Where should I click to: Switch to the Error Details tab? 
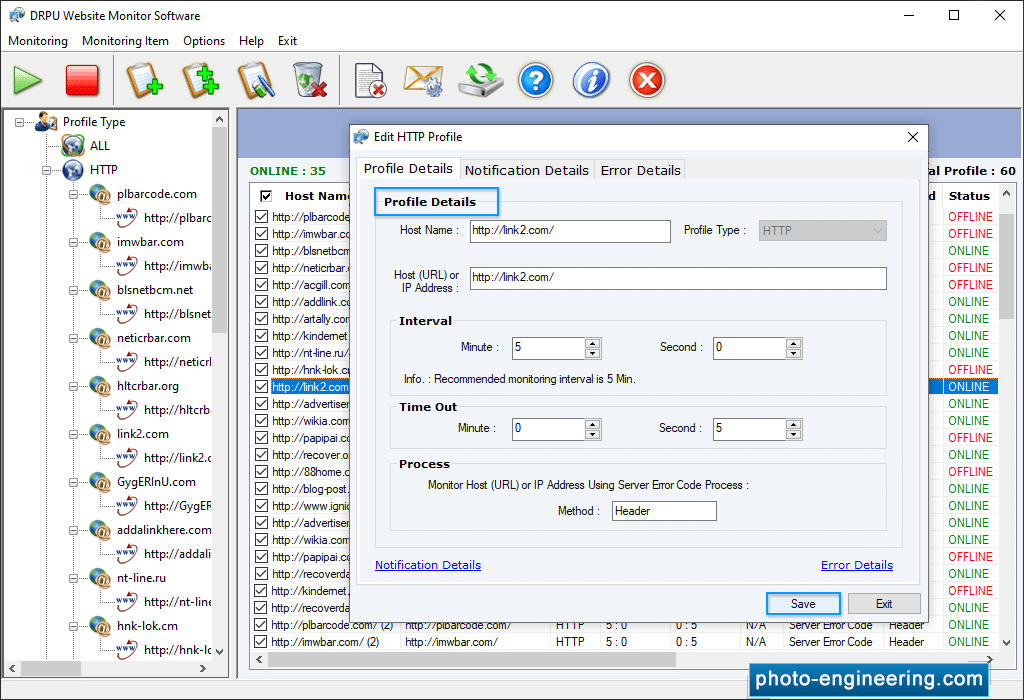[x=640, y=170]
